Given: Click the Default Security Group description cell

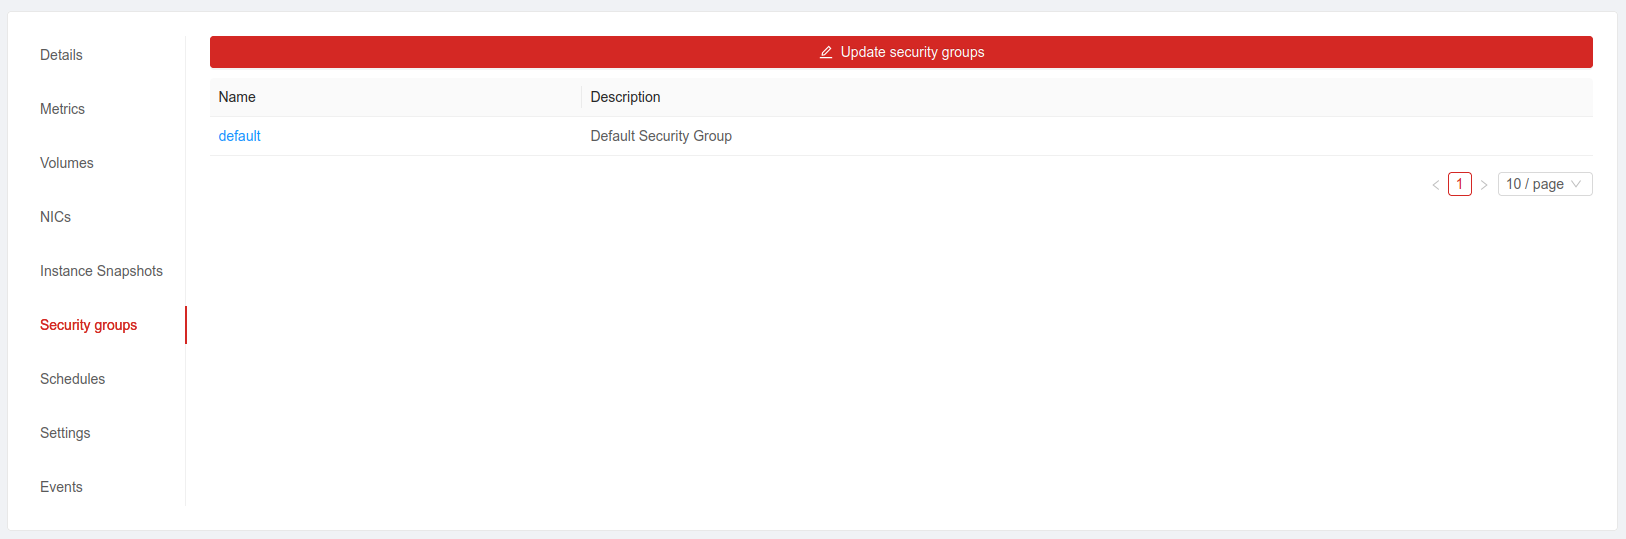Looking at the screenshot, I should tap(661, 136).
